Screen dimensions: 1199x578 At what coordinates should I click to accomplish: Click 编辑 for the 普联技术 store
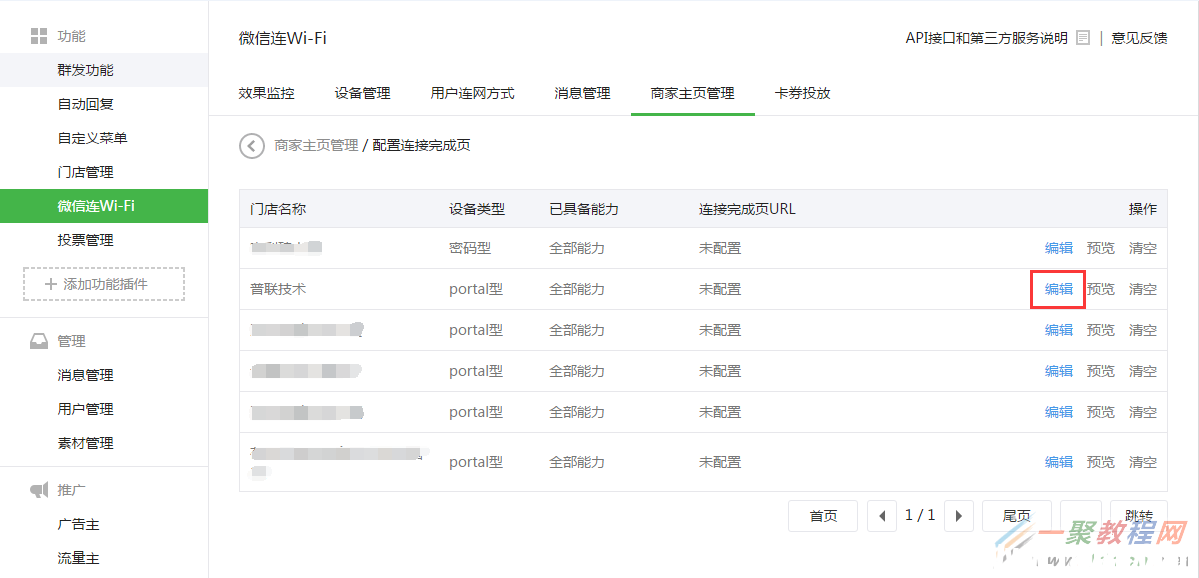pyautogui.click(x=1058, y=289)
